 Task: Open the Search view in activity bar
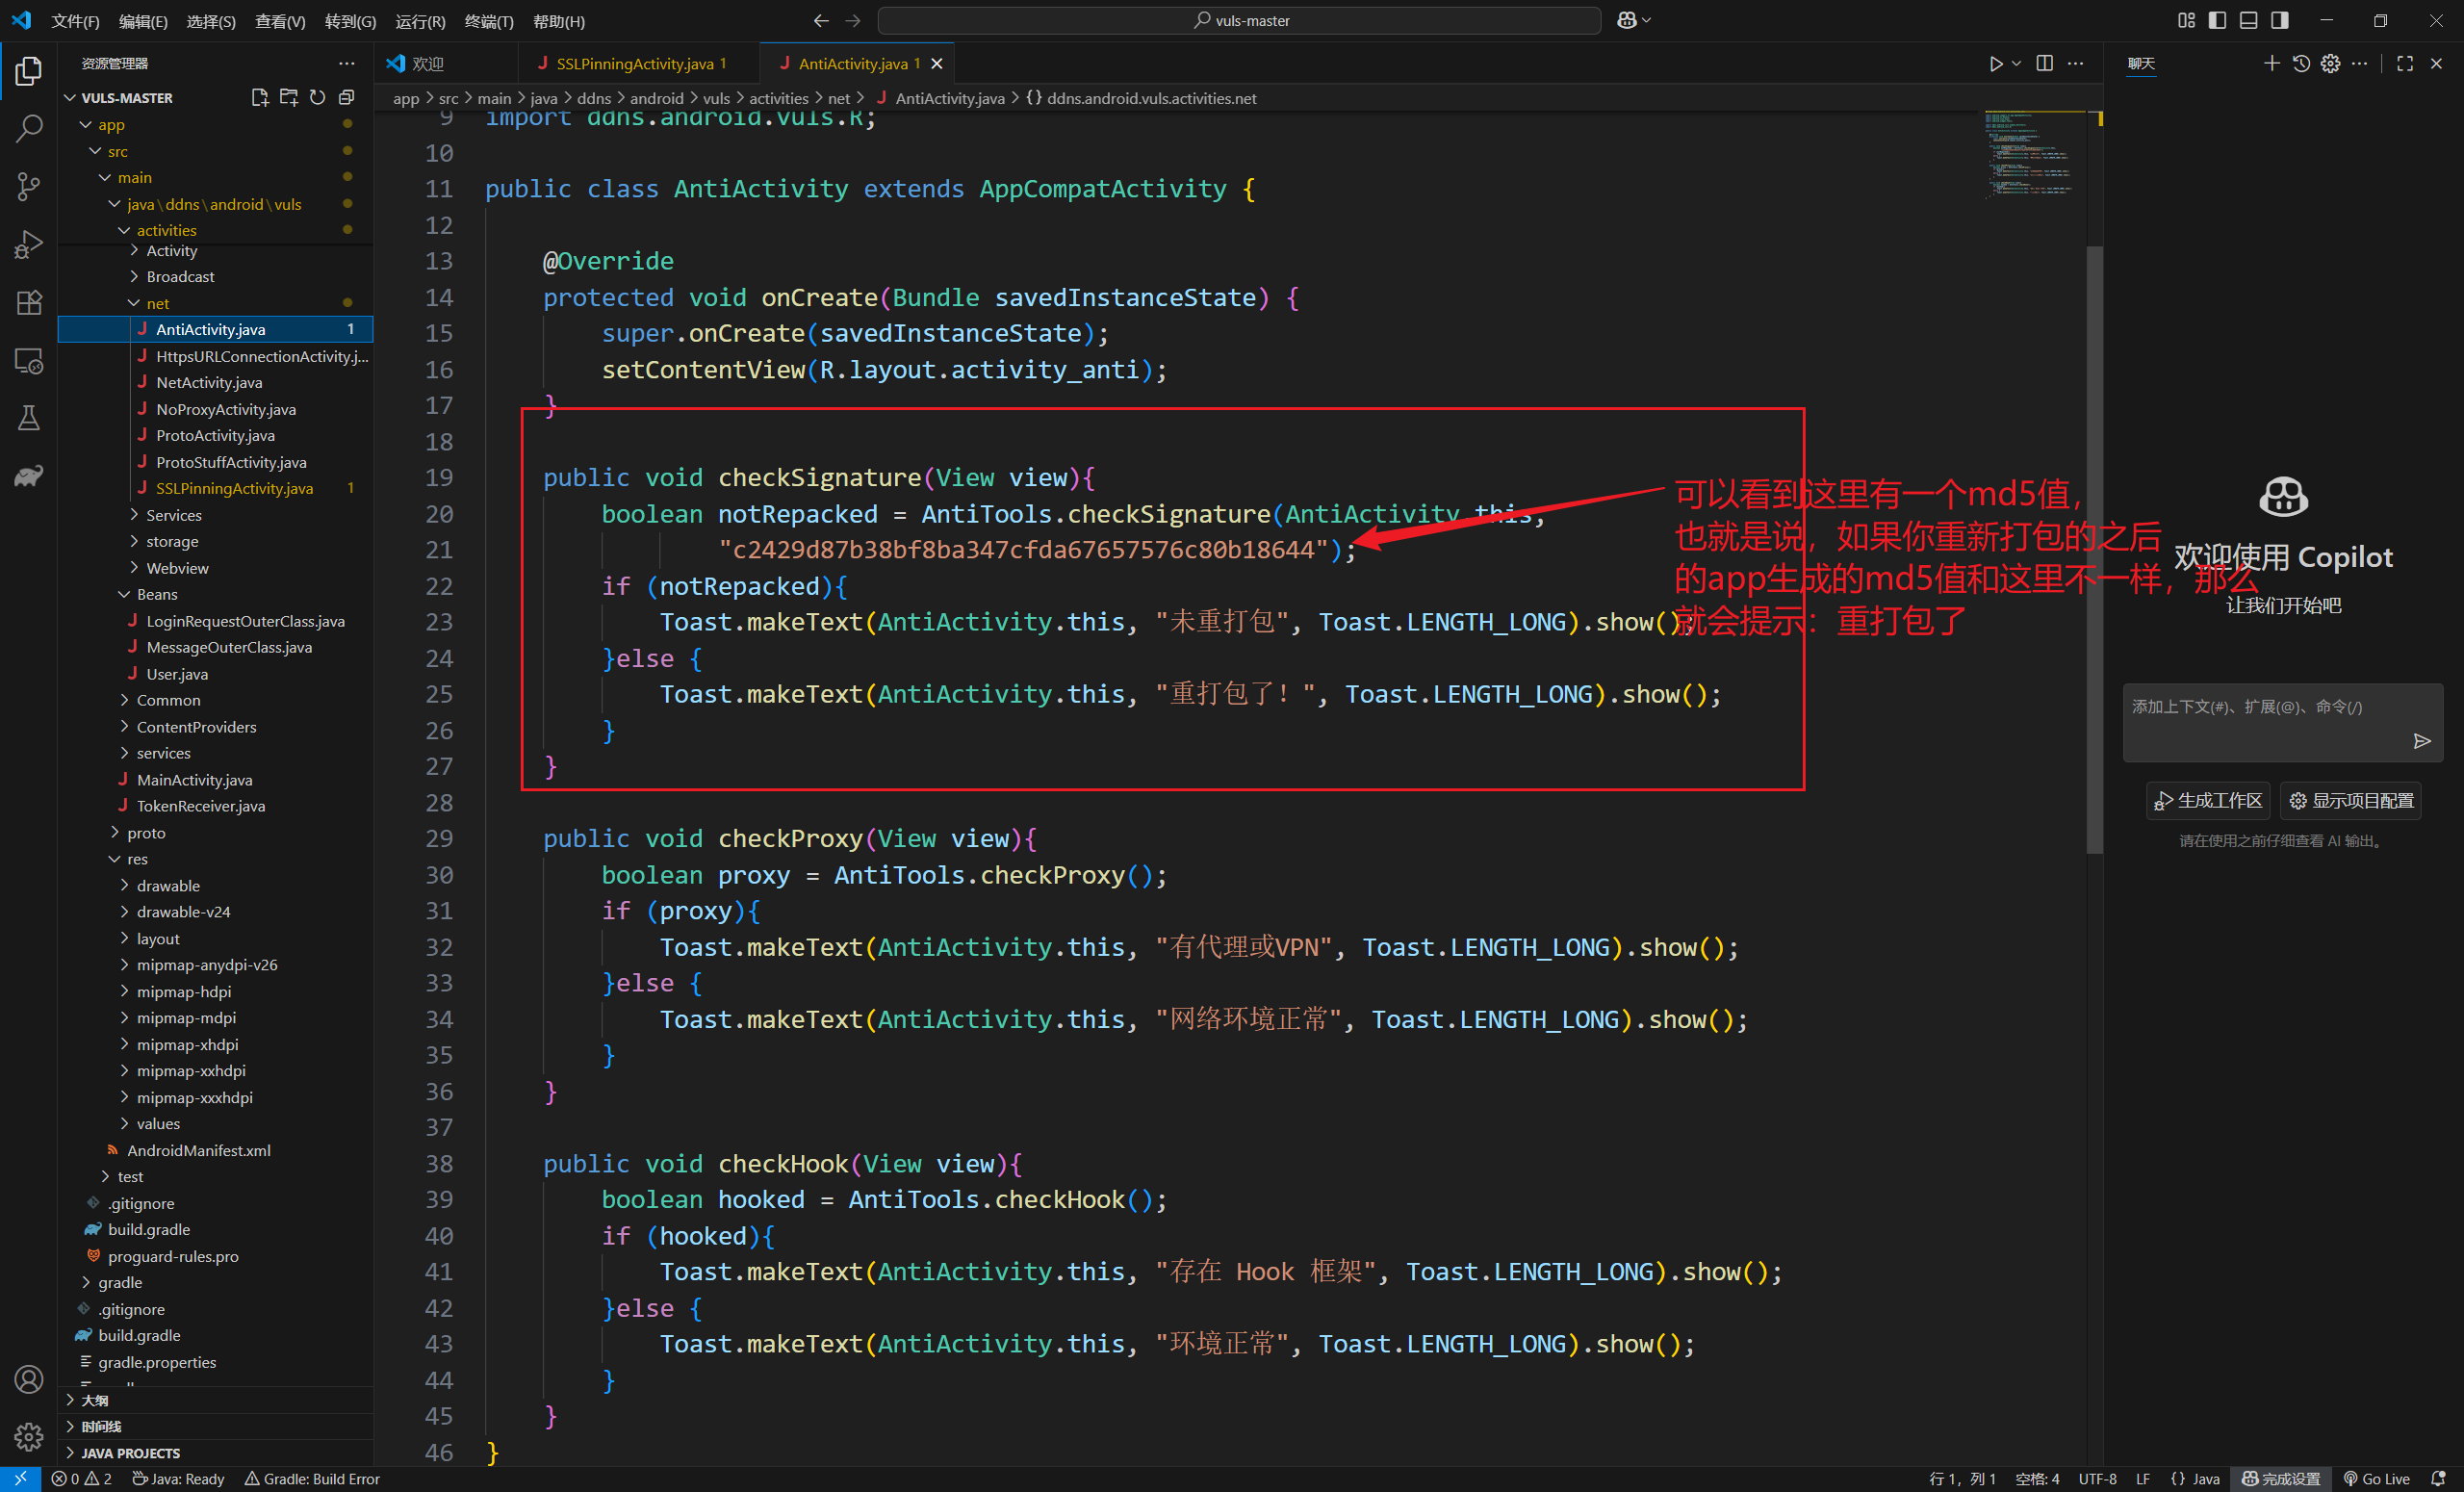(29, 128)
